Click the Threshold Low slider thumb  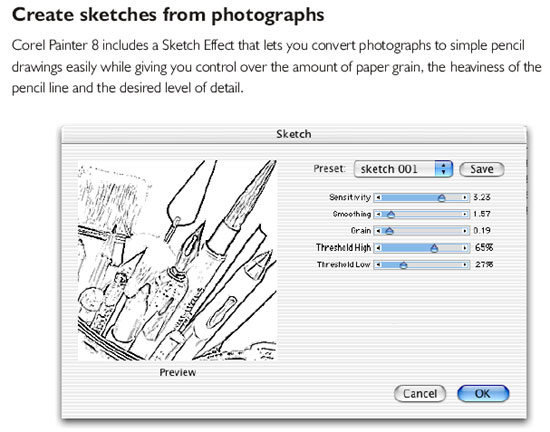pyautogui.click(x=403, y=265)
